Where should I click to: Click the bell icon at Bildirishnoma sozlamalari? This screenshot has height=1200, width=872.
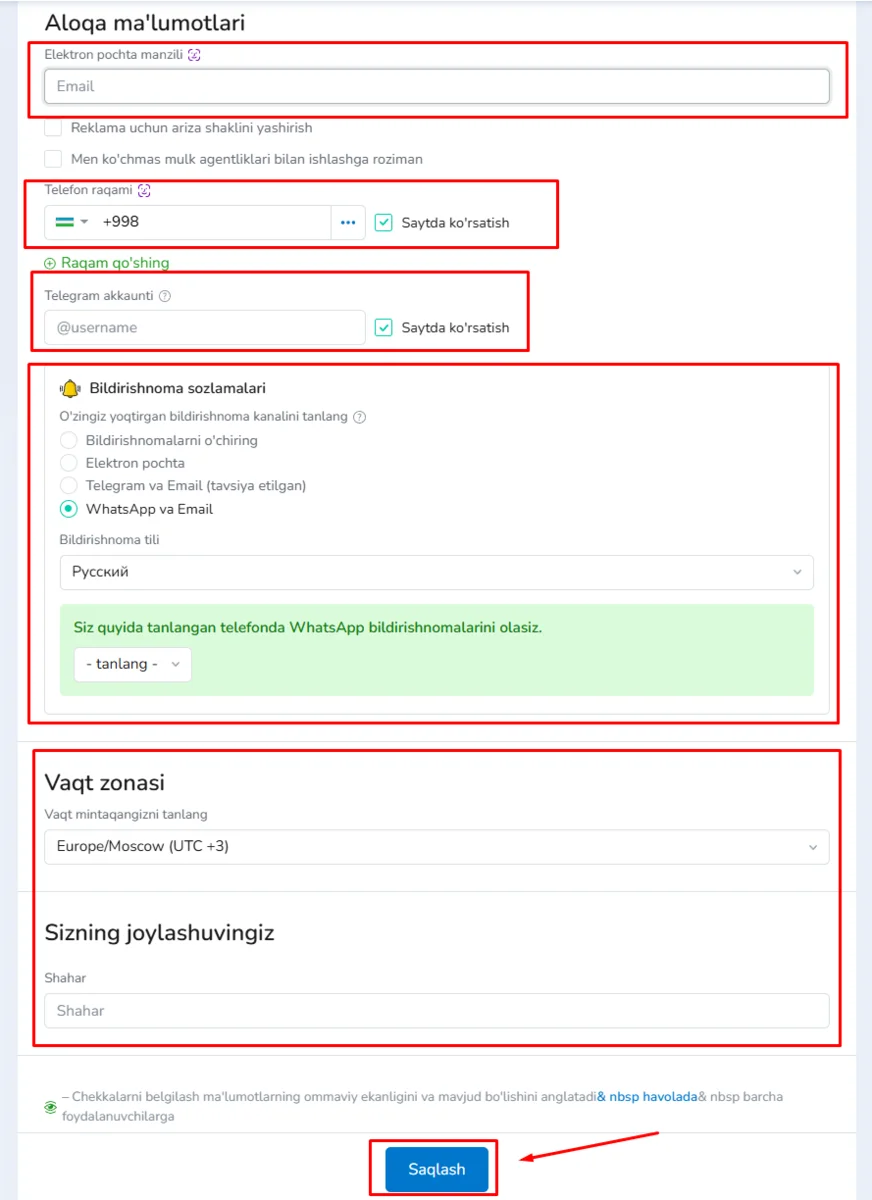70,389
